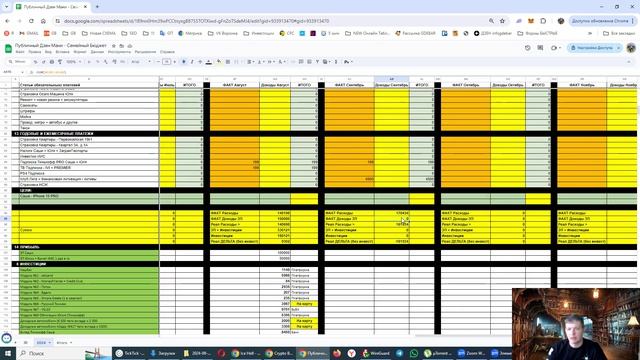Toggle strikethrough formatting
Image resolution: width=640 pixels, height=360 pixels.
click(x=200, y=62)
